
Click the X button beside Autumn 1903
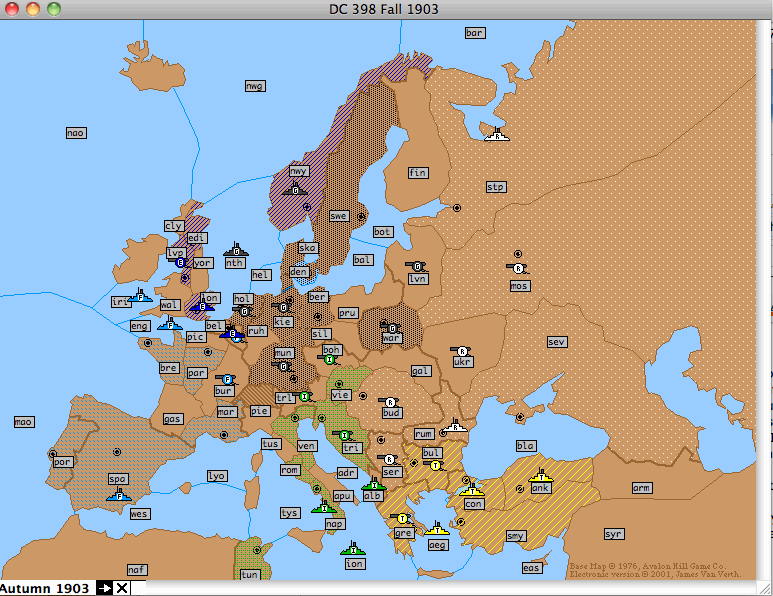pyautogui.click(x=121, y=588)
